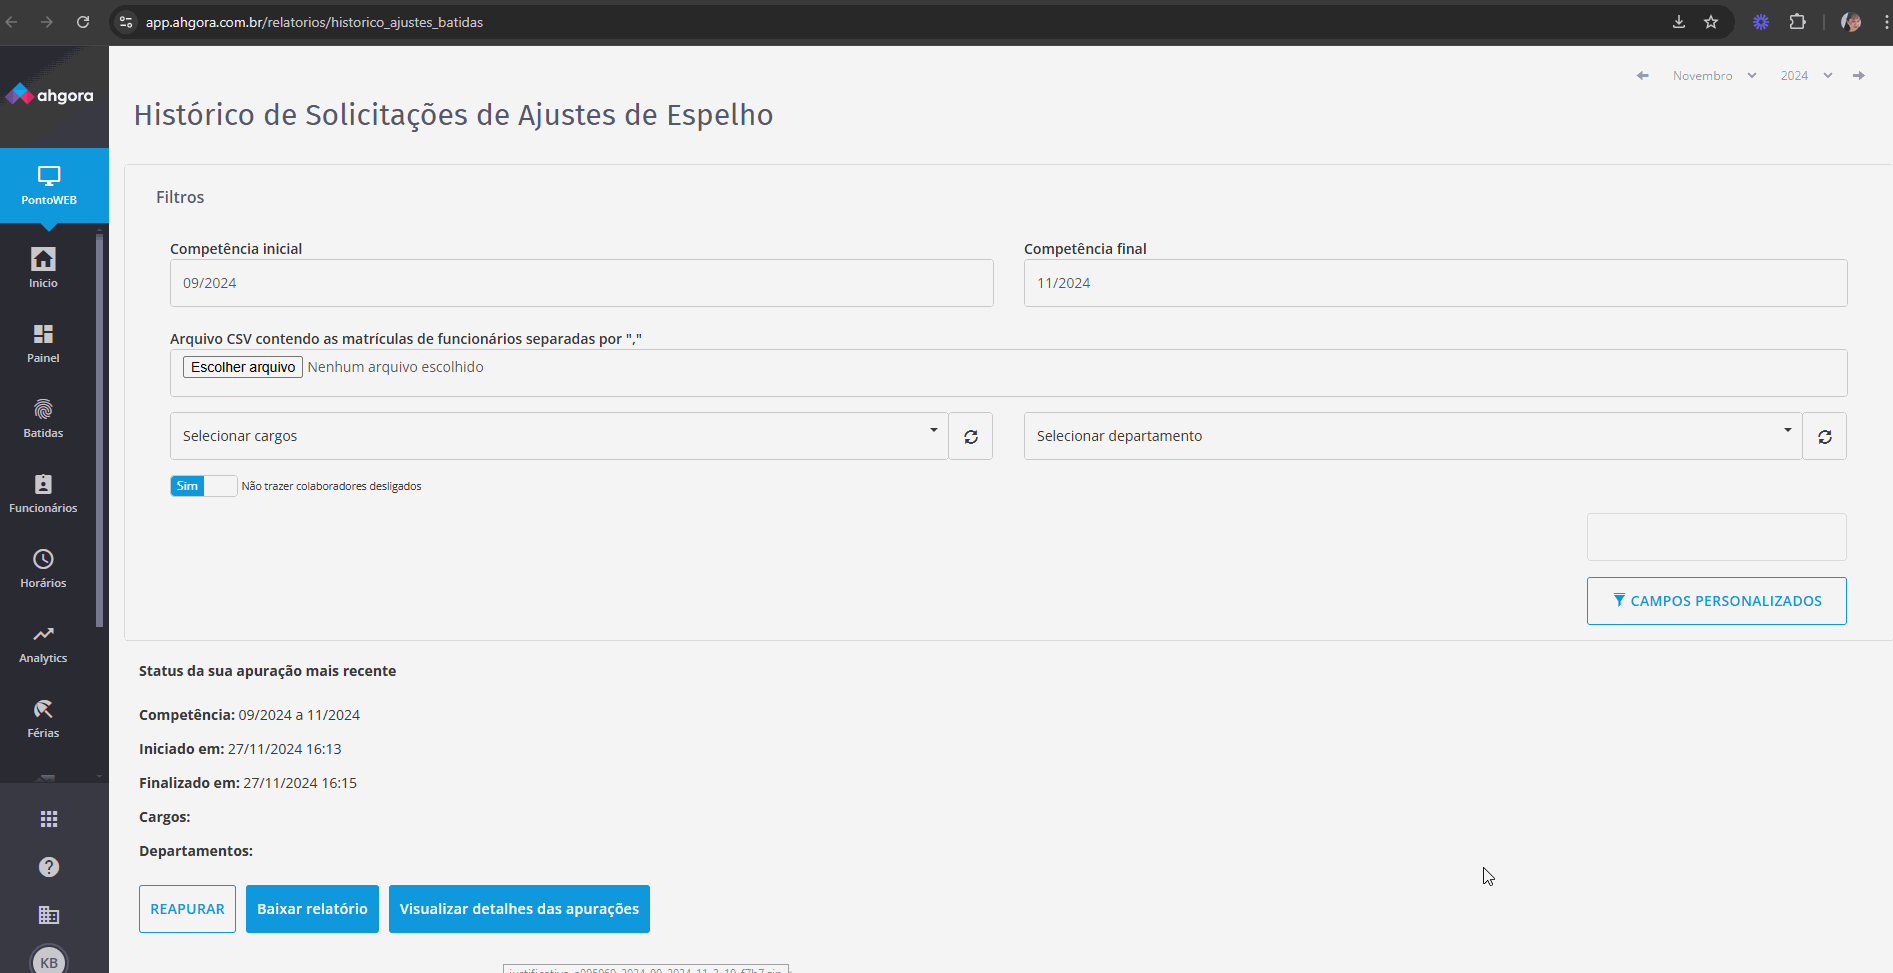The width and height of the screenshot is (1893, 973).
Task: Click 'Visualizar detalhes das apurações'
Action: coord(518,908)
